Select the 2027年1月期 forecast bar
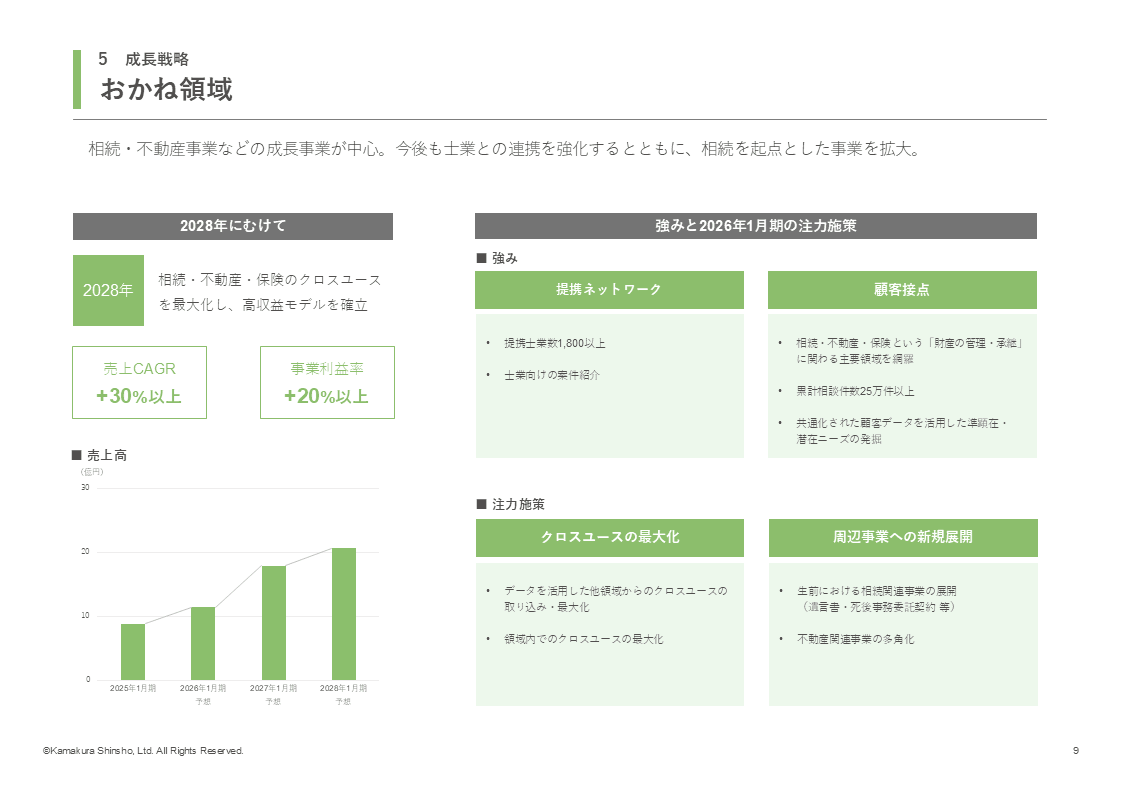The width and height of the screenshot is (1123, 794). (x=274, y=623)
